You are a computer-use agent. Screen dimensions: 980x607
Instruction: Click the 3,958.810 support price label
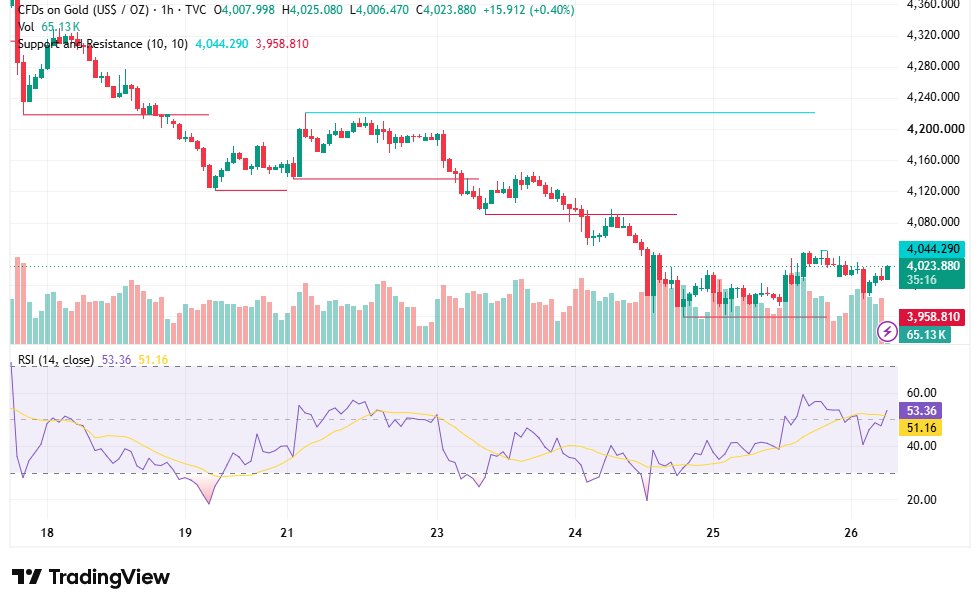[932, 316]
